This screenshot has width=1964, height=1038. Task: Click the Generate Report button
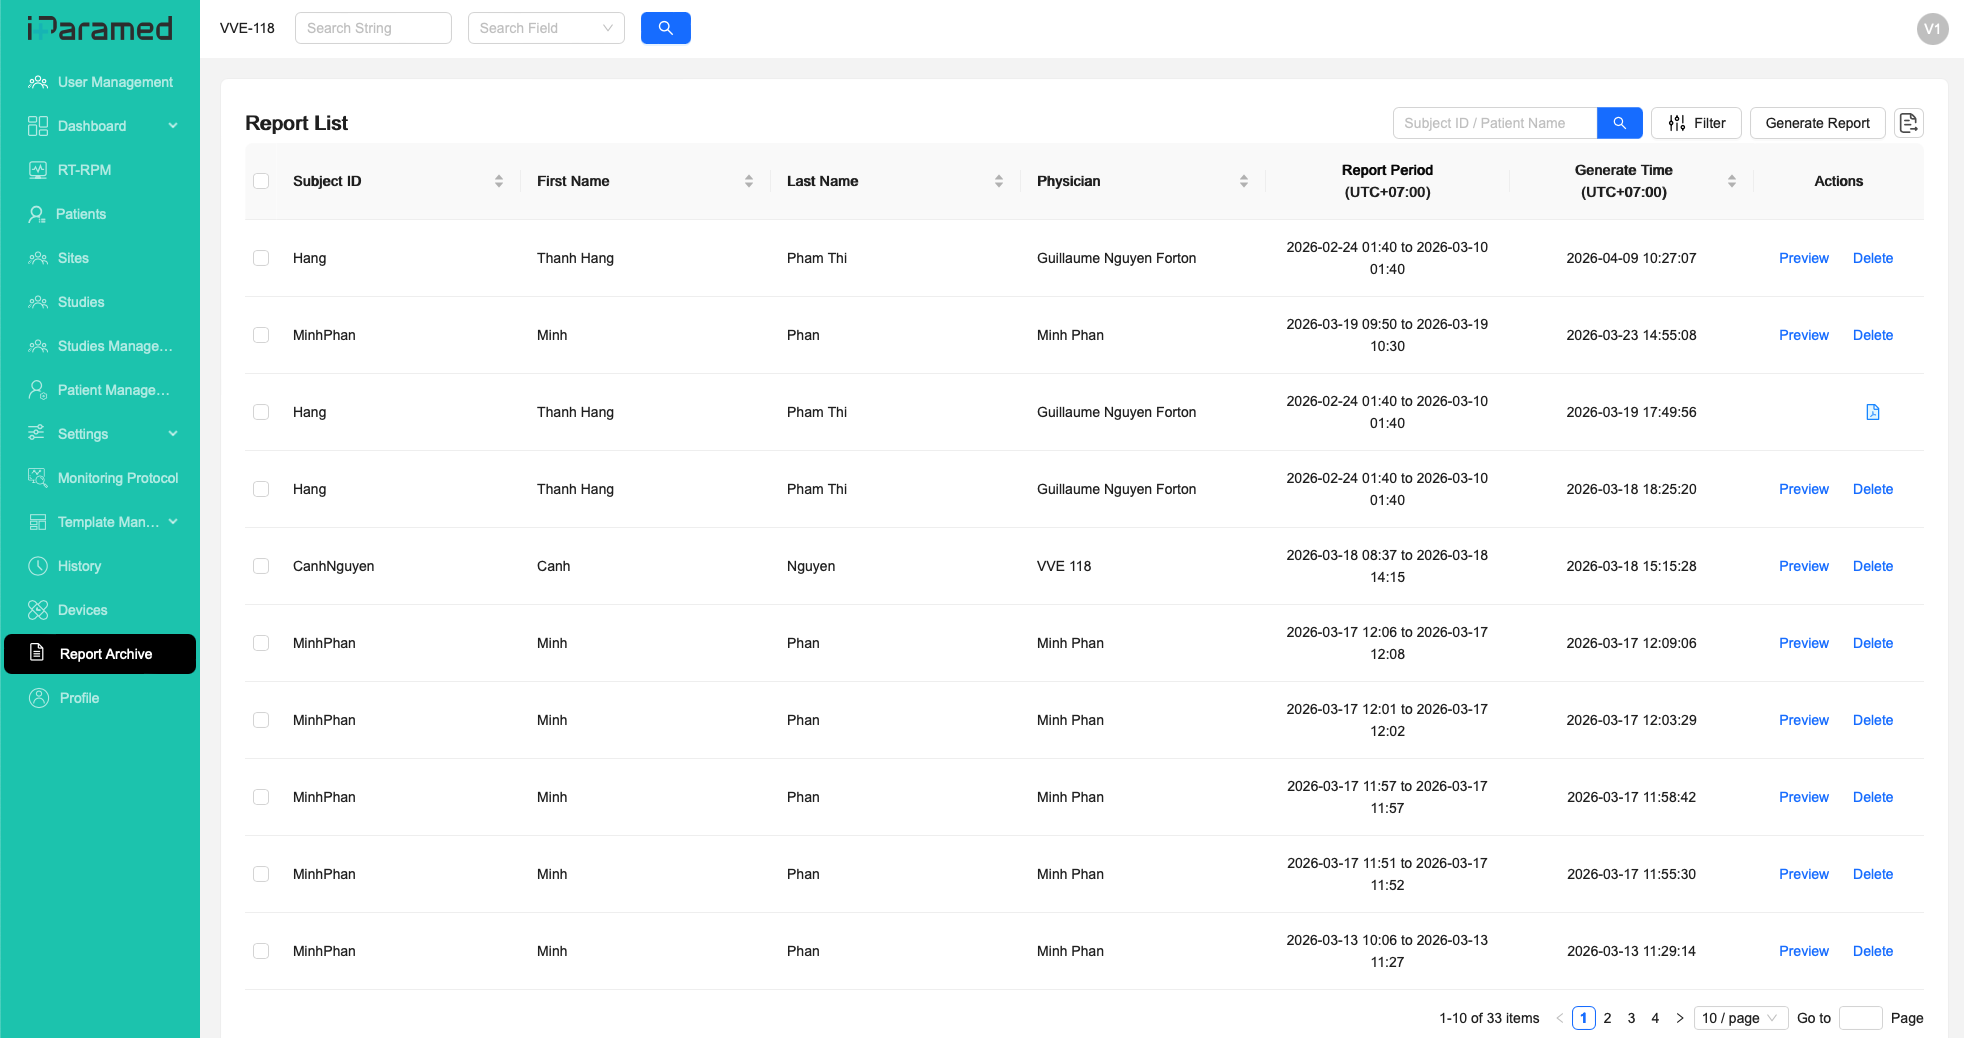coord(1817,123)
